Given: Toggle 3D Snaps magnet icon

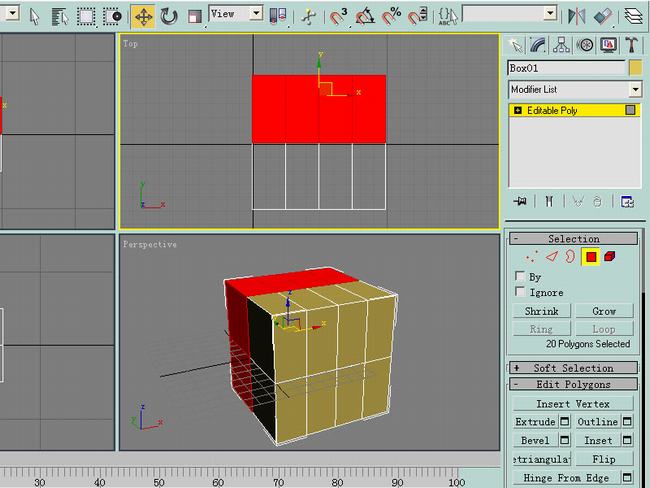Looking at the screenshot, I should [338, 17].
